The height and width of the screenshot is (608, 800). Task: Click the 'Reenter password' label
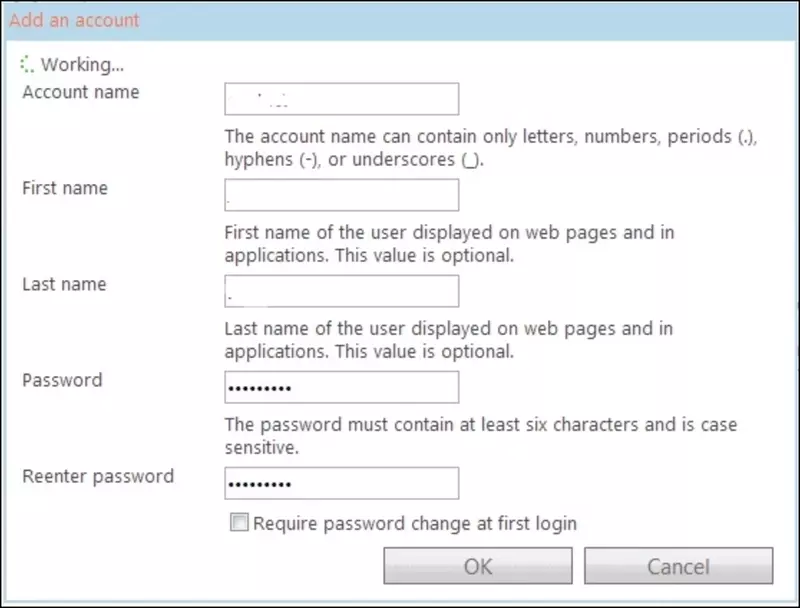tap(98, 476)
